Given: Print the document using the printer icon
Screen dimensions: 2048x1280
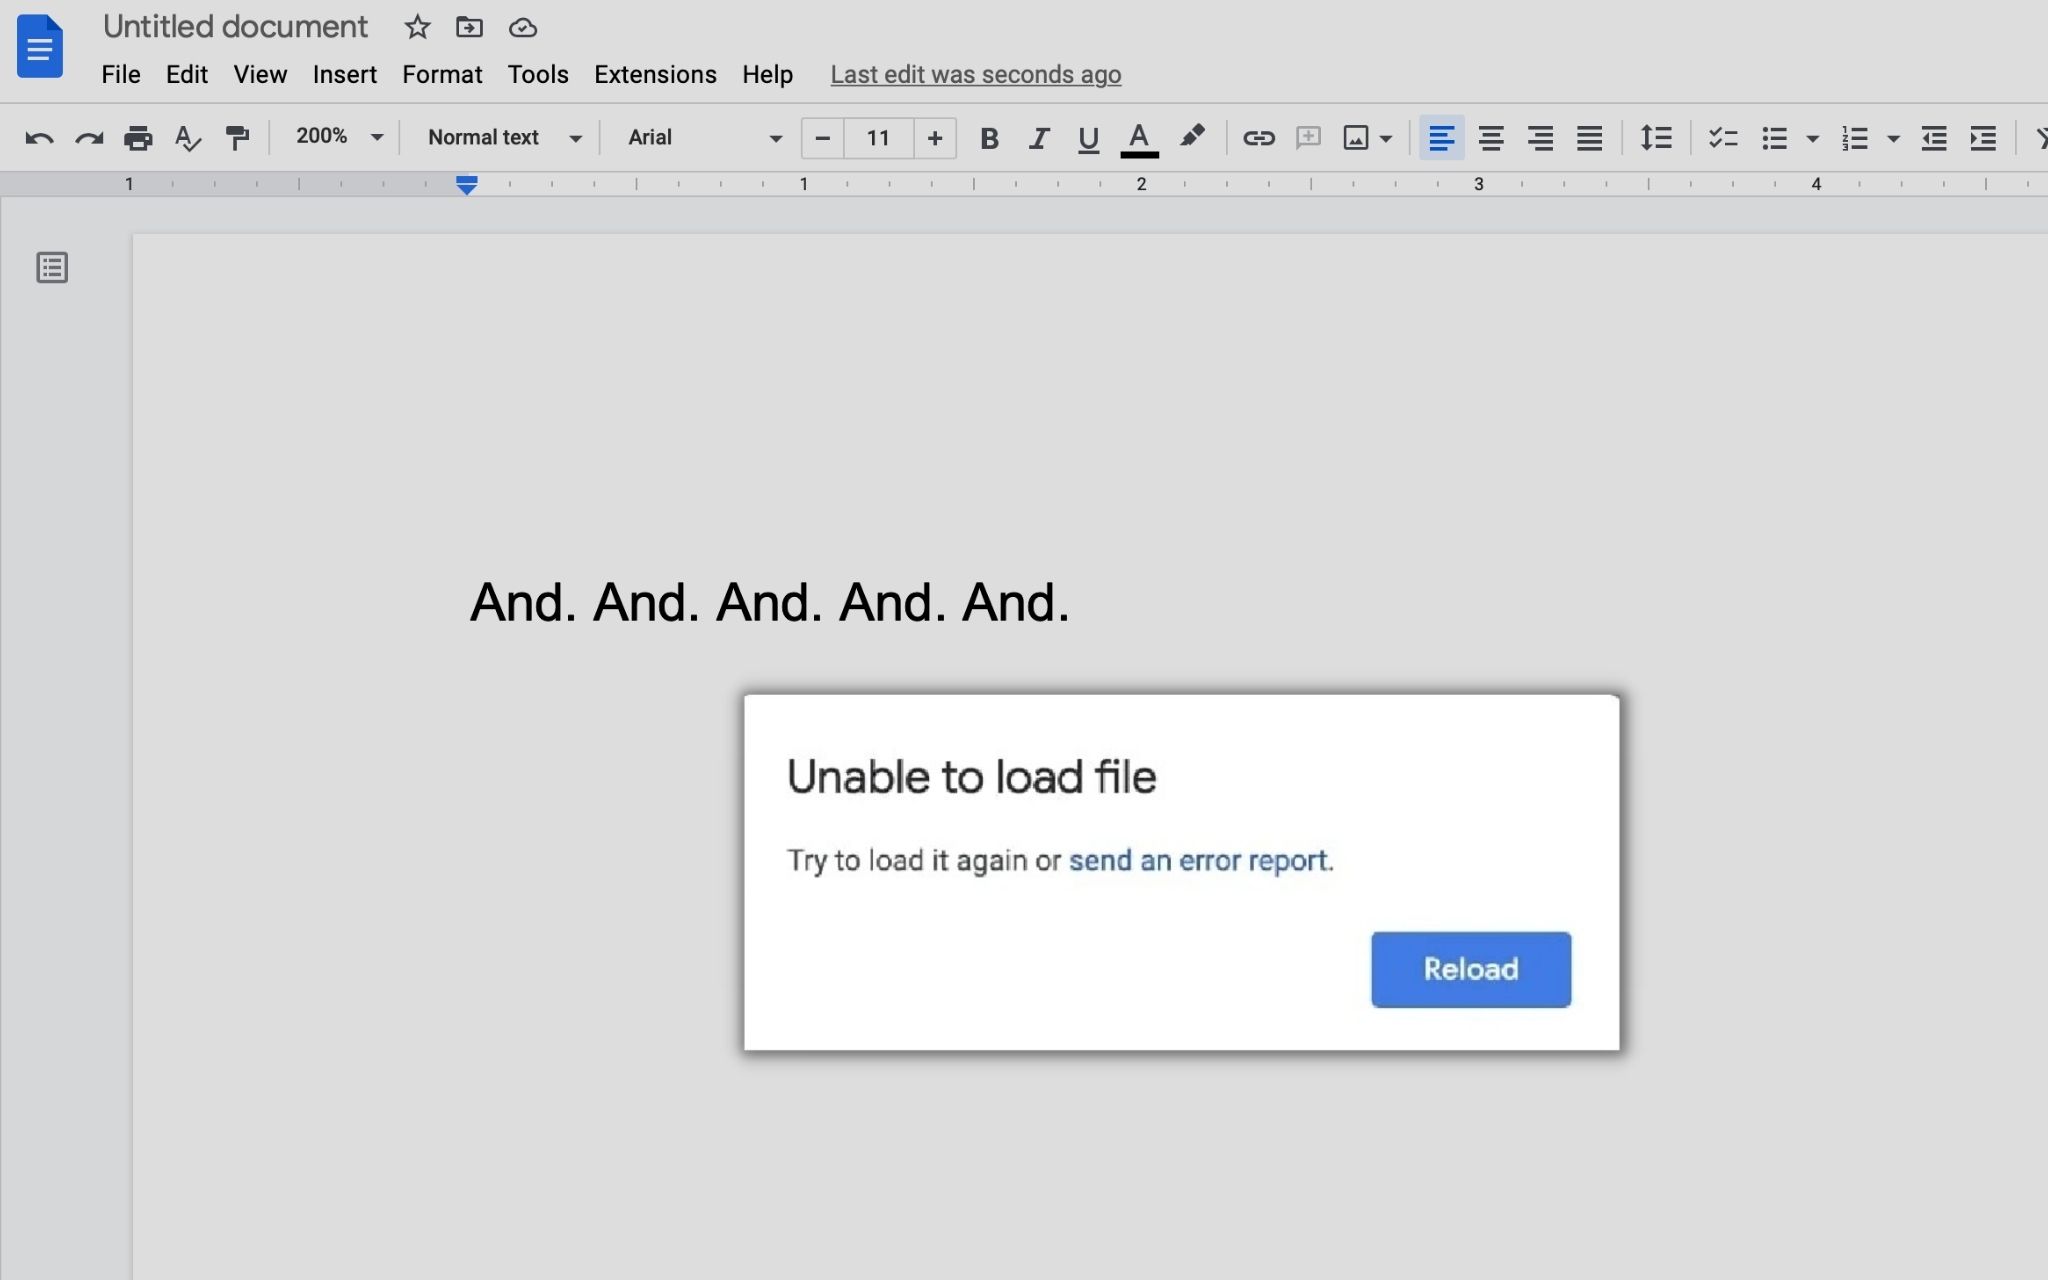Looking at the screenshot, I should (138, 138).
